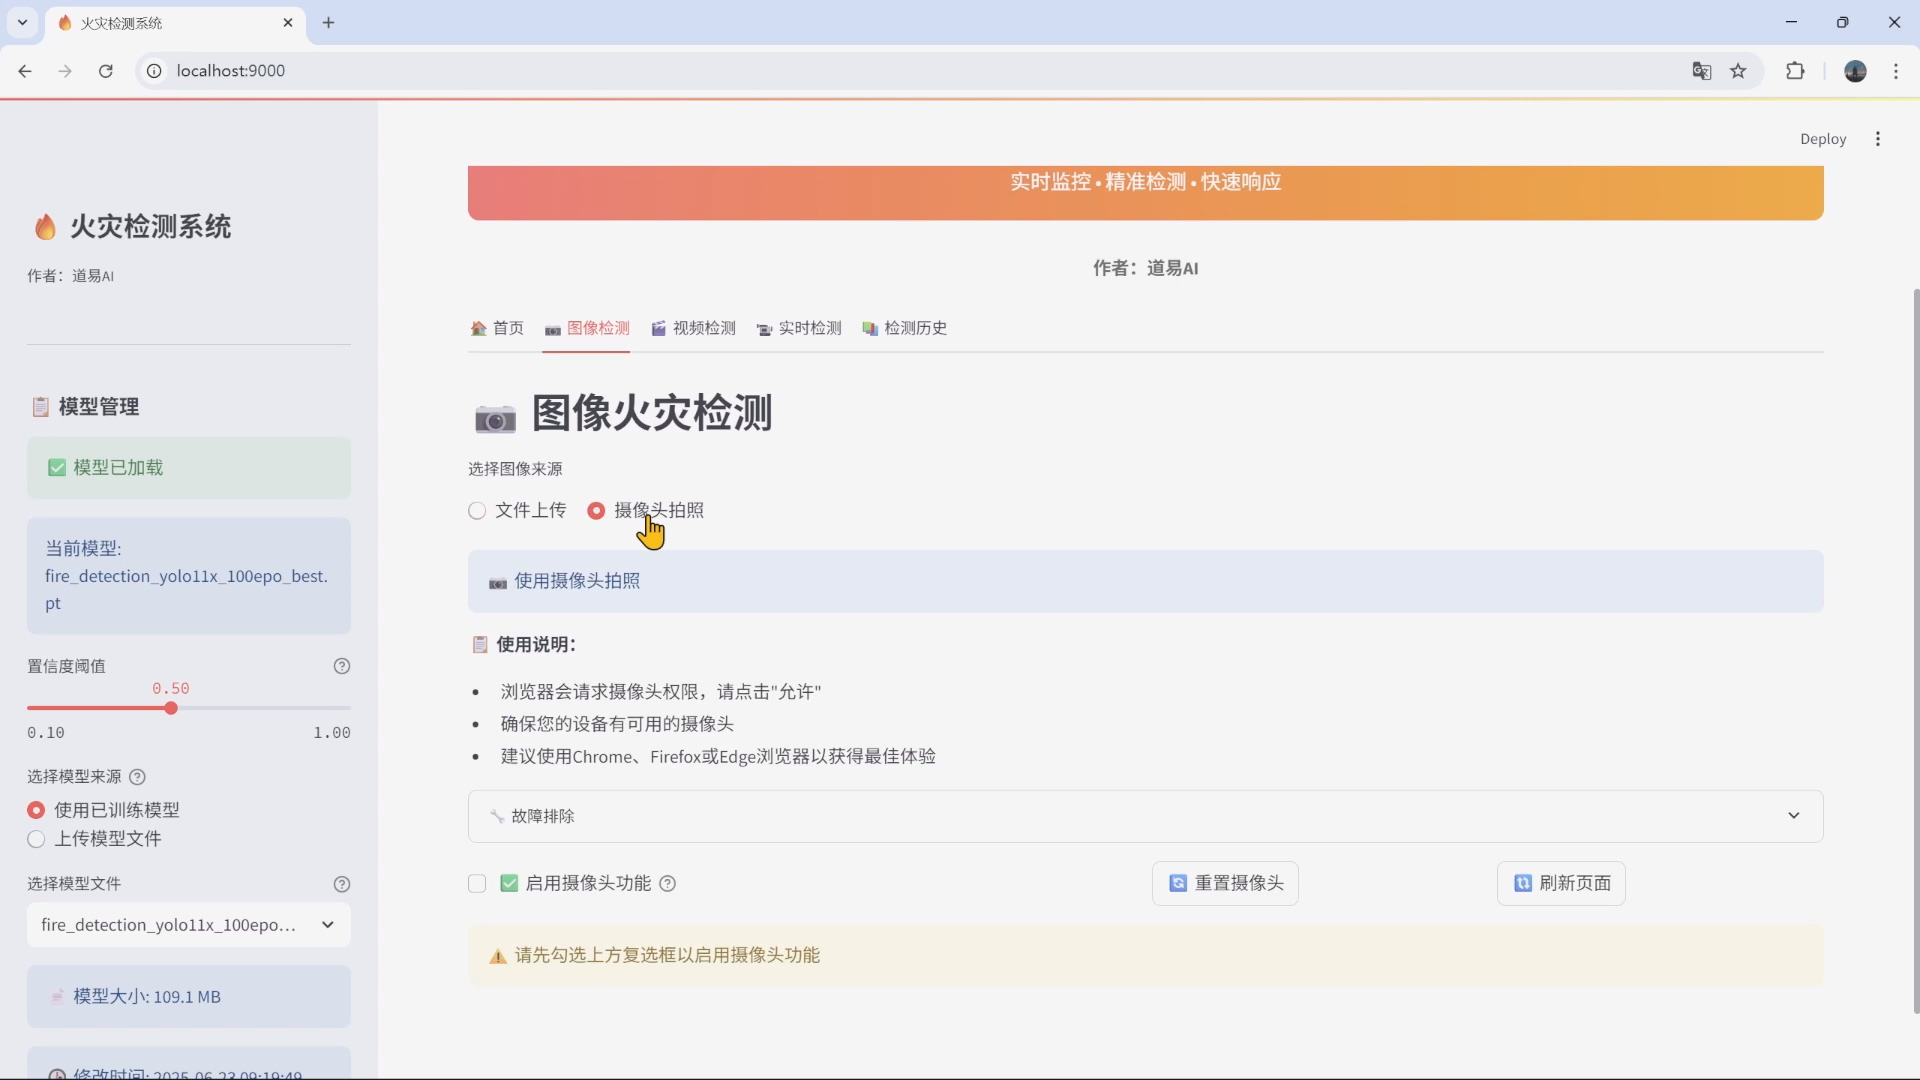Open the three-dot menu beside Deploy
This screenshot has width=1920, height=1080.
(x=1878, y=139)
